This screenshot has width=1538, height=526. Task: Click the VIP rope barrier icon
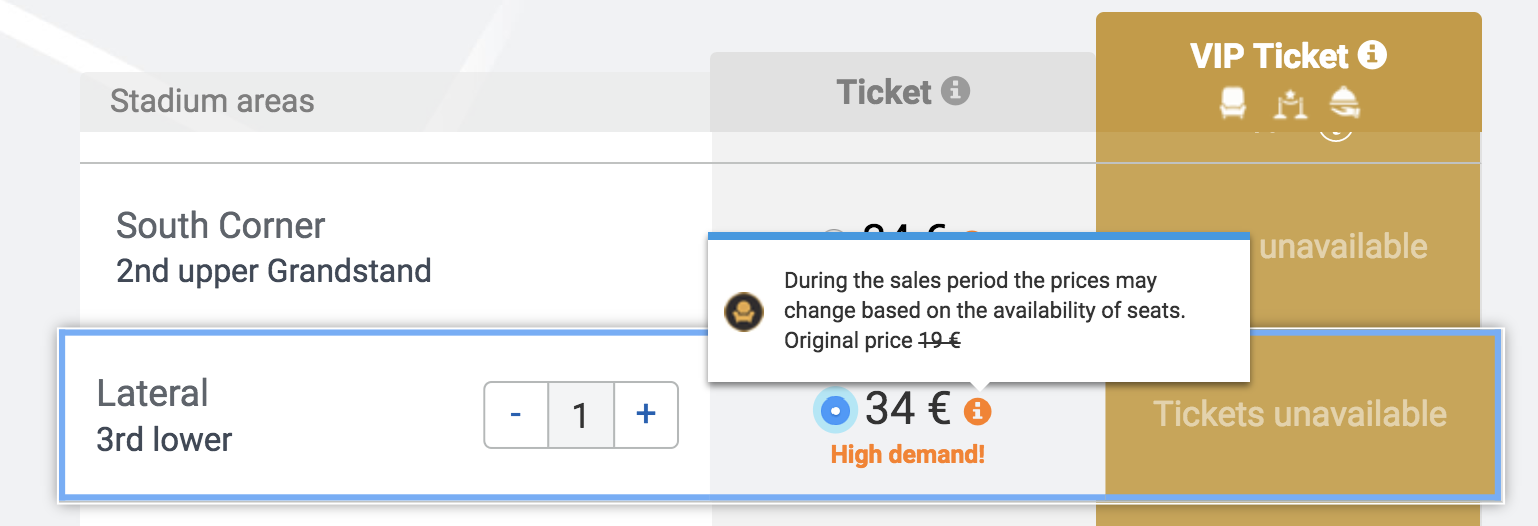(x=1289, y=104)
